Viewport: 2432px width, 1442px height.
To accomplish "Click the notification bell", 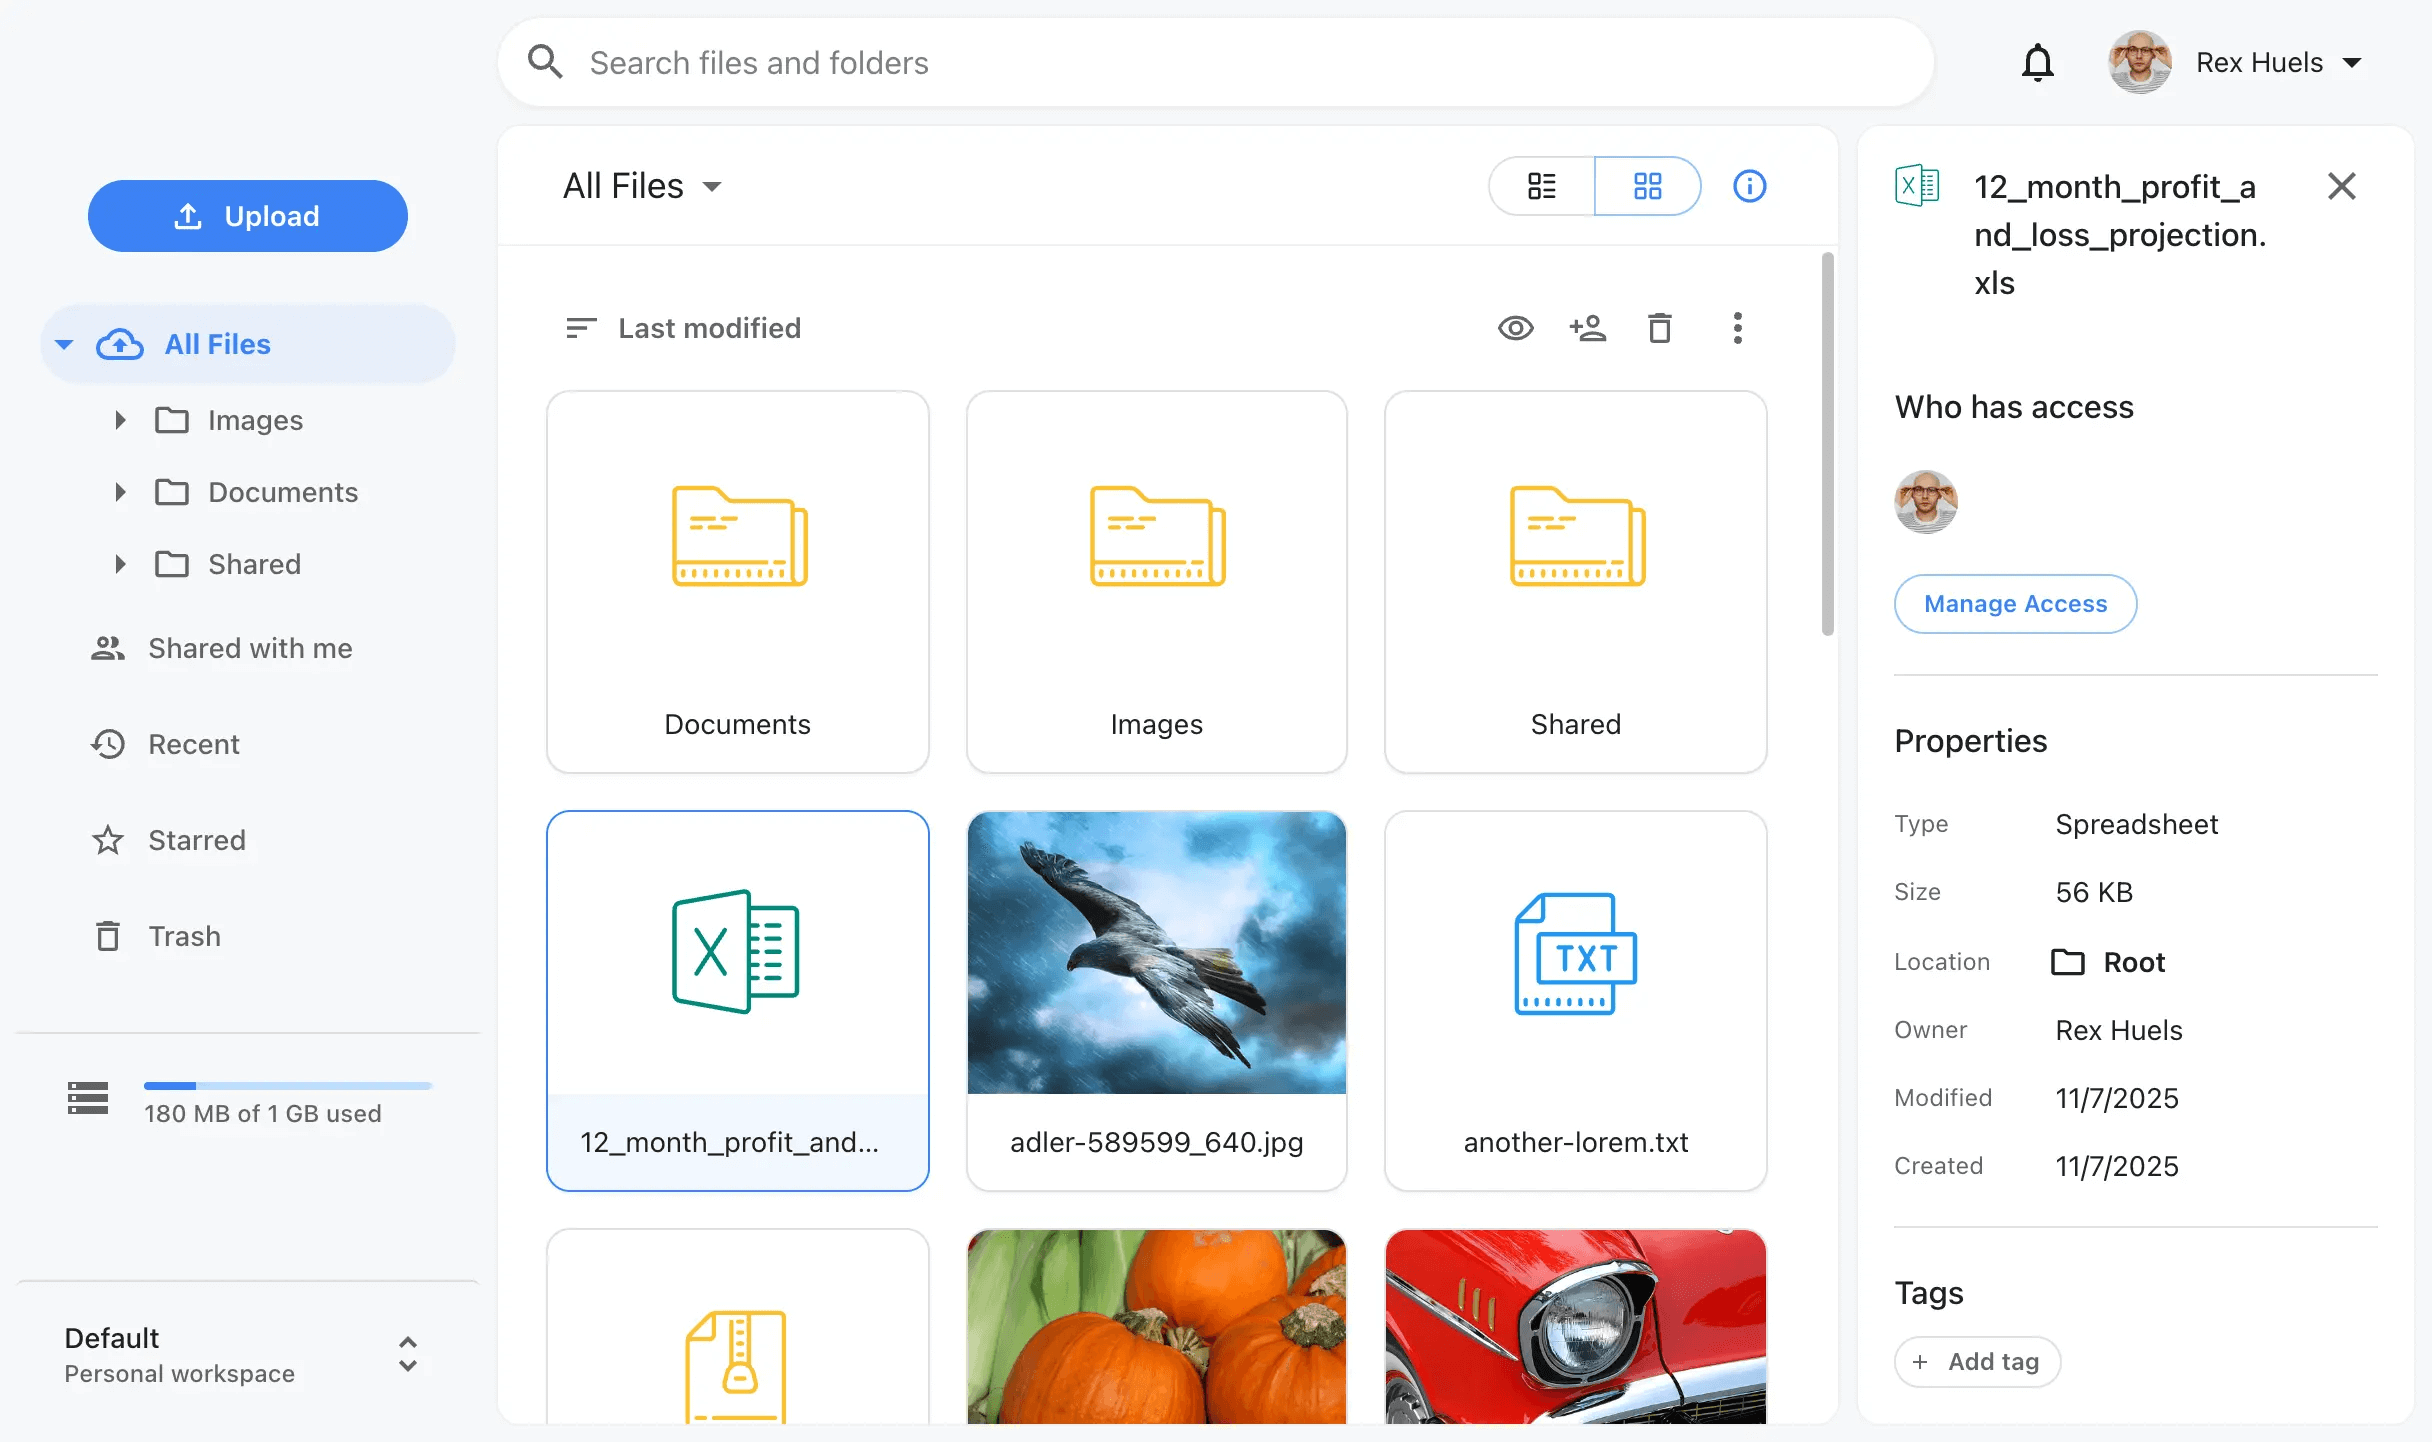I will pyautogui.click(x=2038, y=62).
